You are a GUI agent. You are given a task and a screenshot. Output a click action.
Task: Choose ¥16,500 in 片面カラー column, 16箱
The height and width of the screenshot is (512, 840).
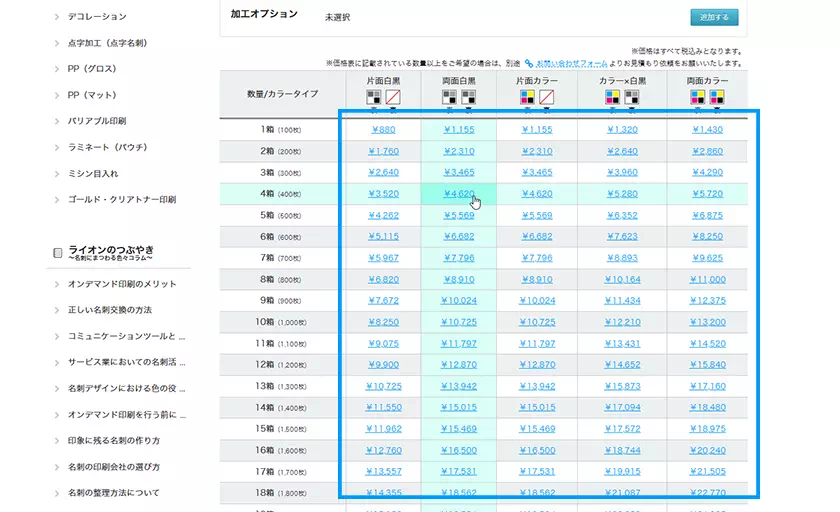pyautogui.click(x=537, y=450)
